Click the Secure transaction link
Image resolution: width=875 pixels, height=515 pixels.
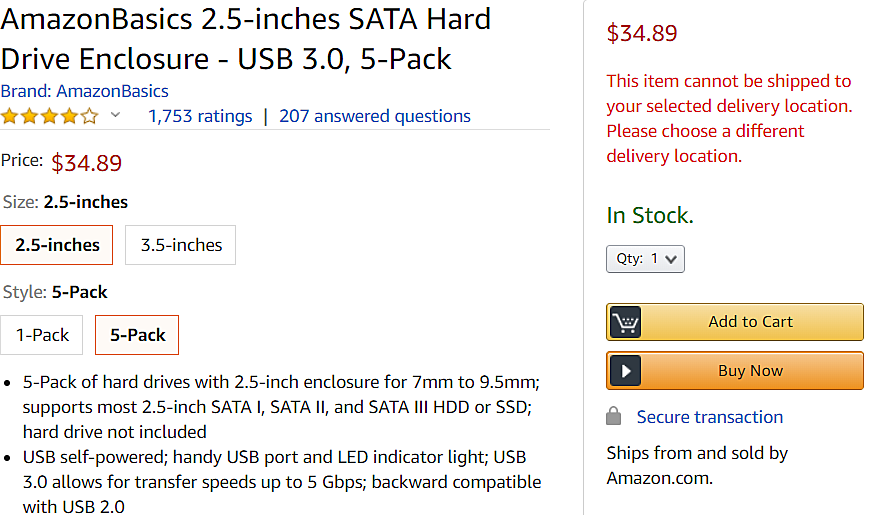tap(710, 417)
